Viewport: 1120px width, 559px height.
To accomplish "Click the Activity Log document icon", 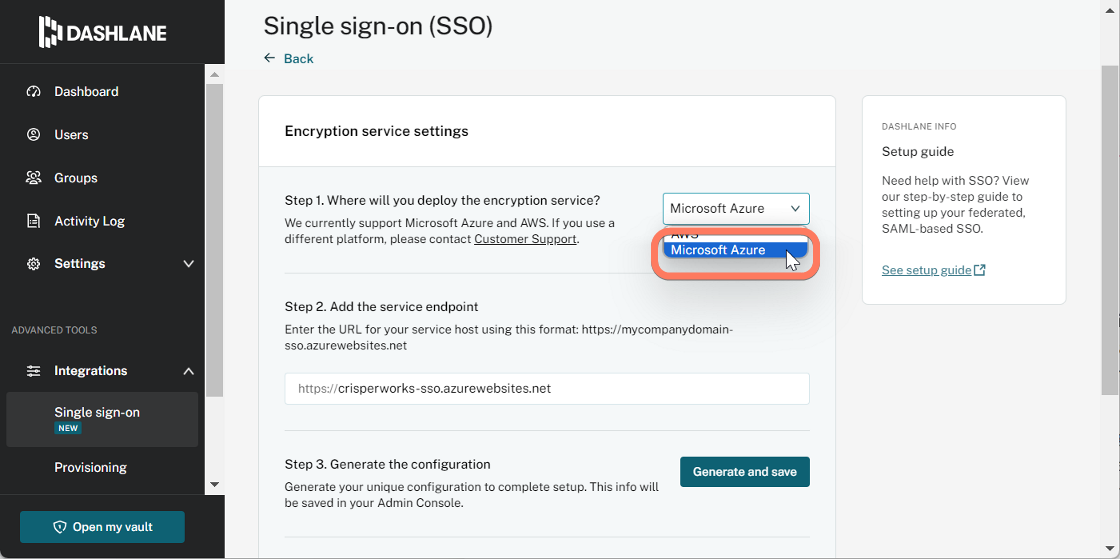I will [x=34, y=221].
